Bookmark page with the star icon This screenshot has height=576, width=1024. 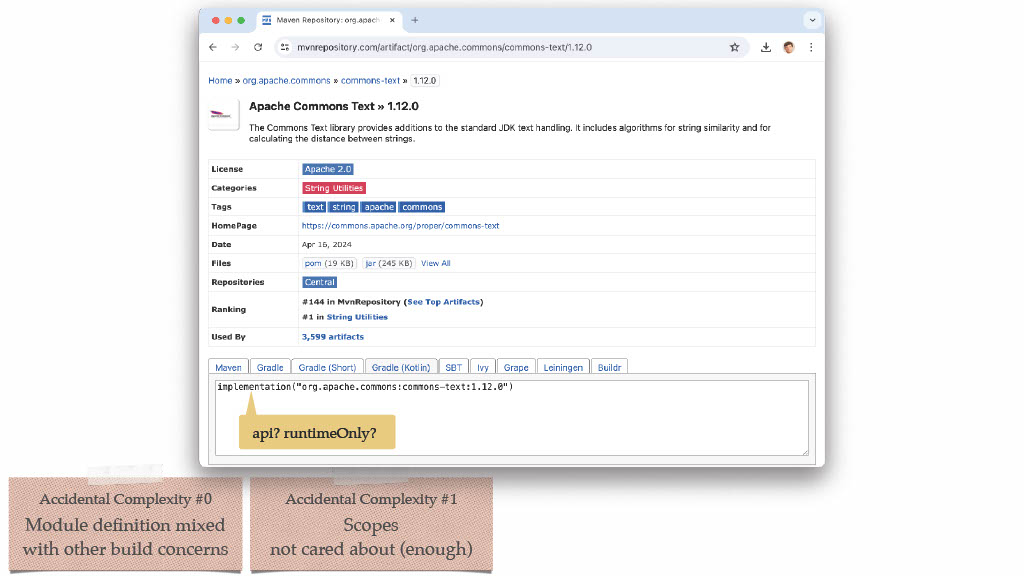point(735,47)
